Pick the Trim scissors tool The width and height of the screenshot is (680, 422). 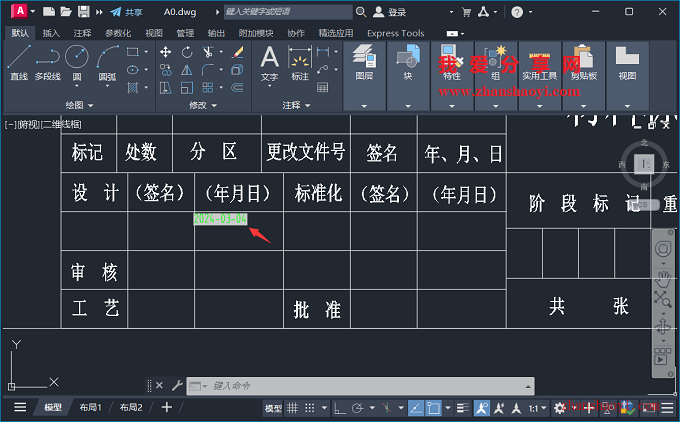tap(208, 52)
